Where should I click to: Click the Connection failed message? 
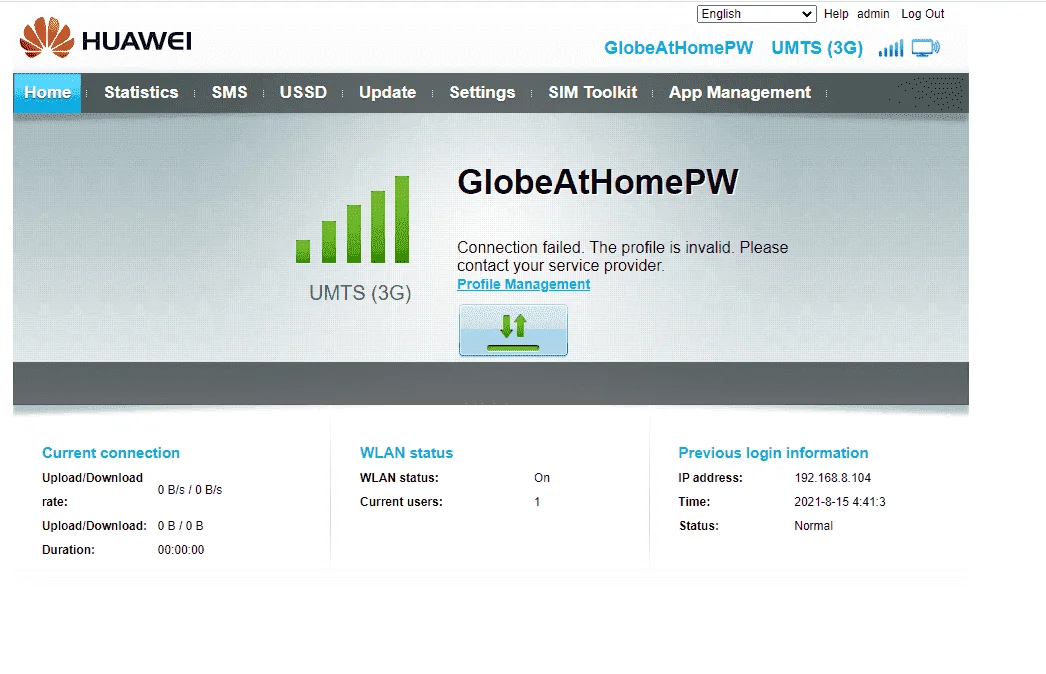click(x=622, y=256)
